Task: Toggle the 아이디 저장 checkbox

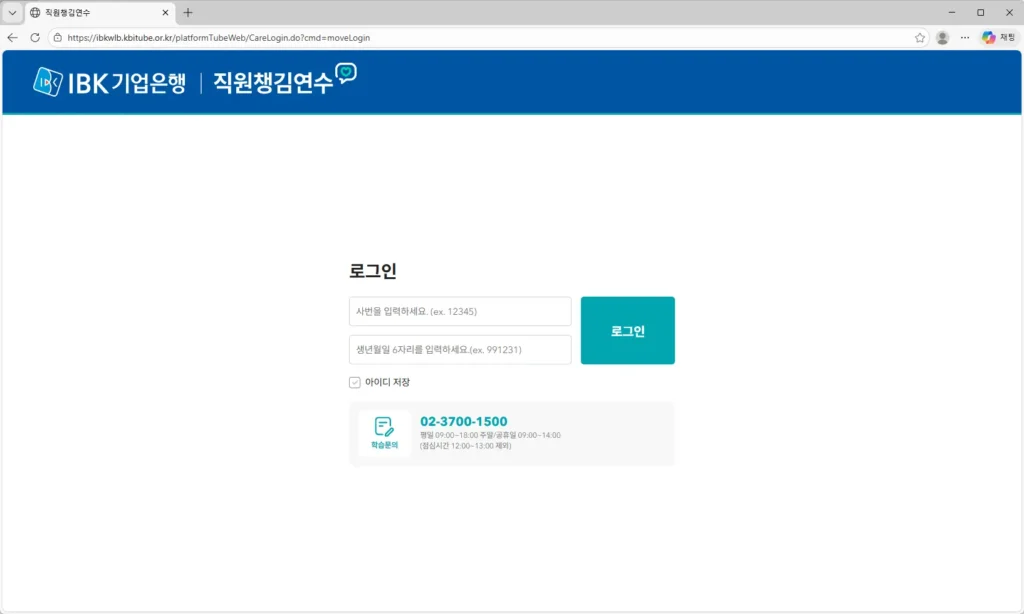Action: click(355, 382)
